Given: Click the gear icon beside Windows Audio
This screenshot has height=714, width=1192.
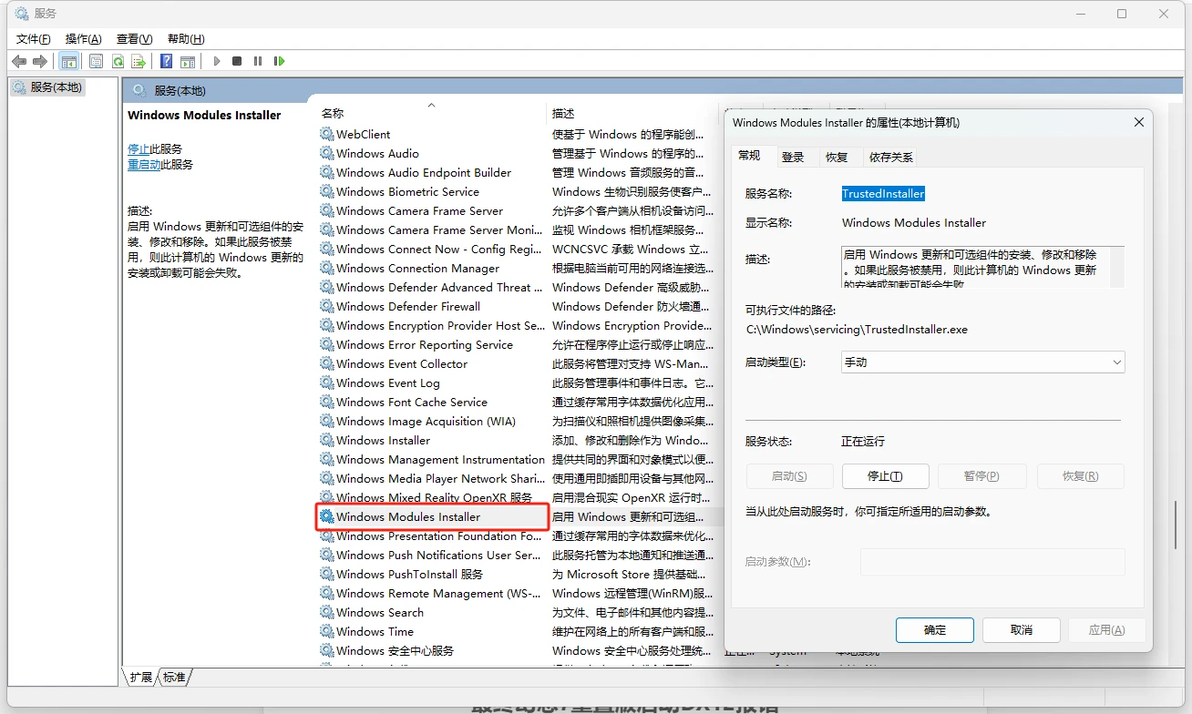Looking at the screenshot, I should pos(327,153).
